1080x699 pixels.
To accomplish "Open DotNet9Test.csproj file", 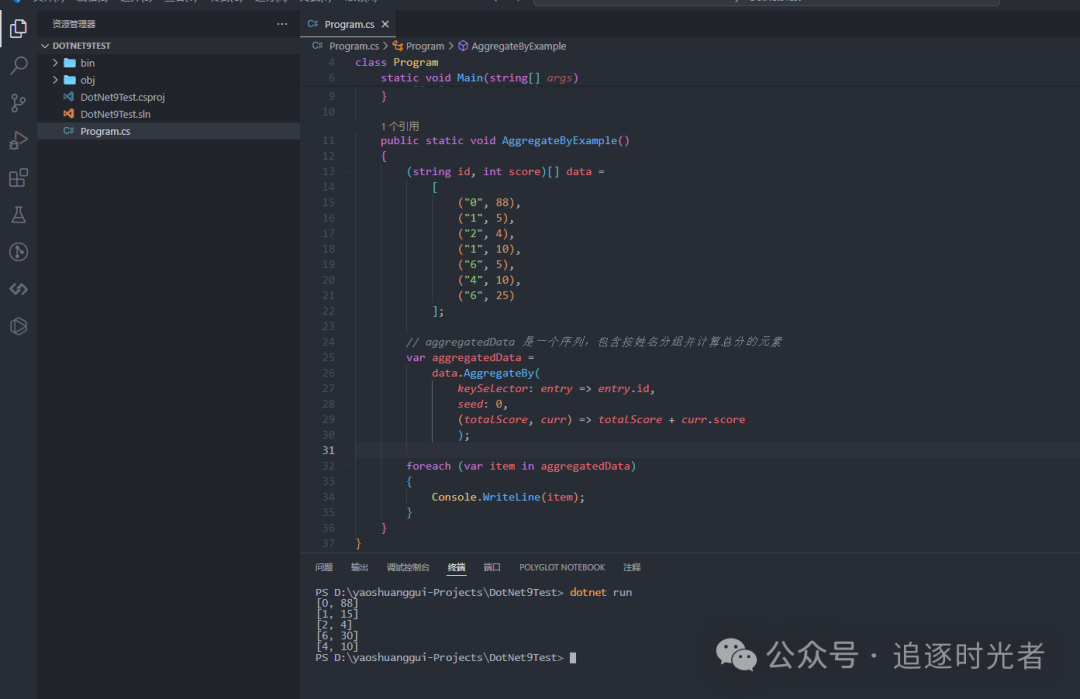I will (x=122, y=97).
